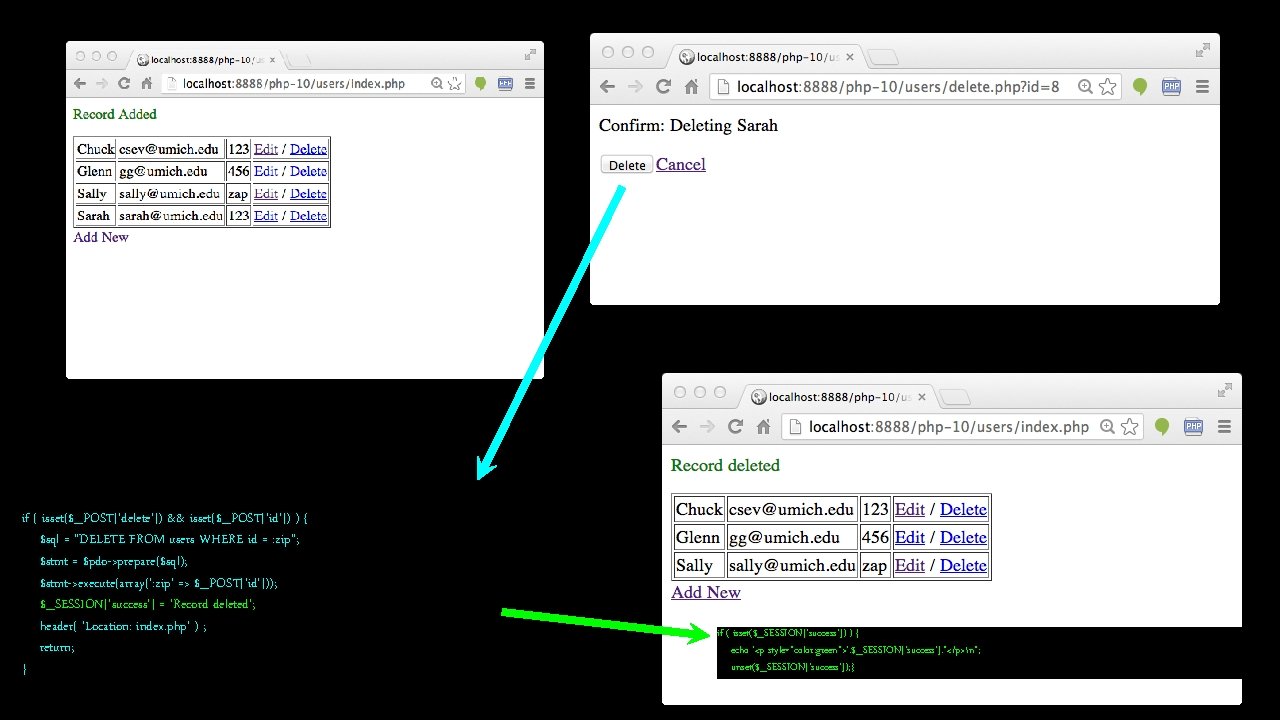This screenshot has height=720, width=1280.
Task: Open a new tab in the delete.php window
Action: tap(884, 57)
